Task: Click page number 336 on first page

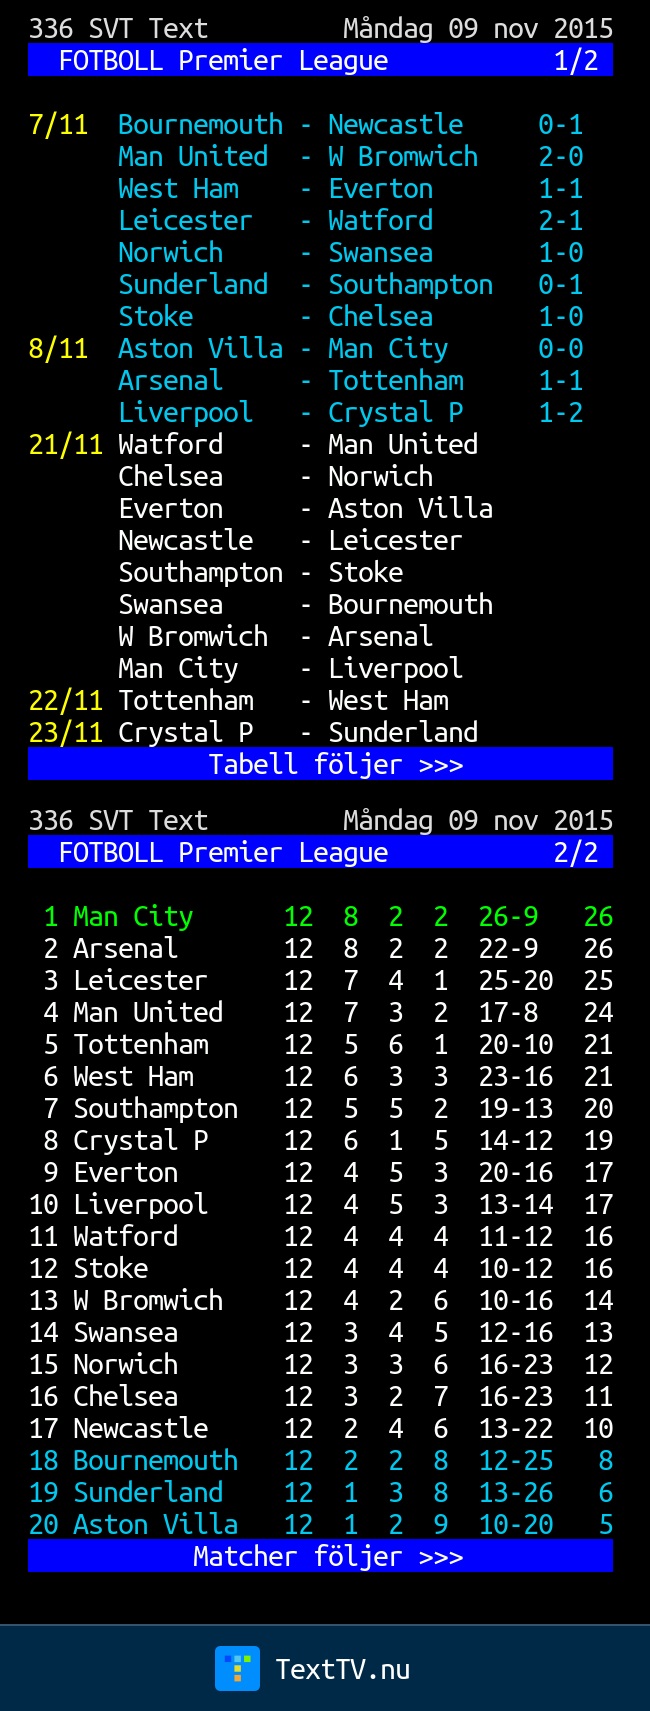Action: pyautogui.click(x=51, y=28)
